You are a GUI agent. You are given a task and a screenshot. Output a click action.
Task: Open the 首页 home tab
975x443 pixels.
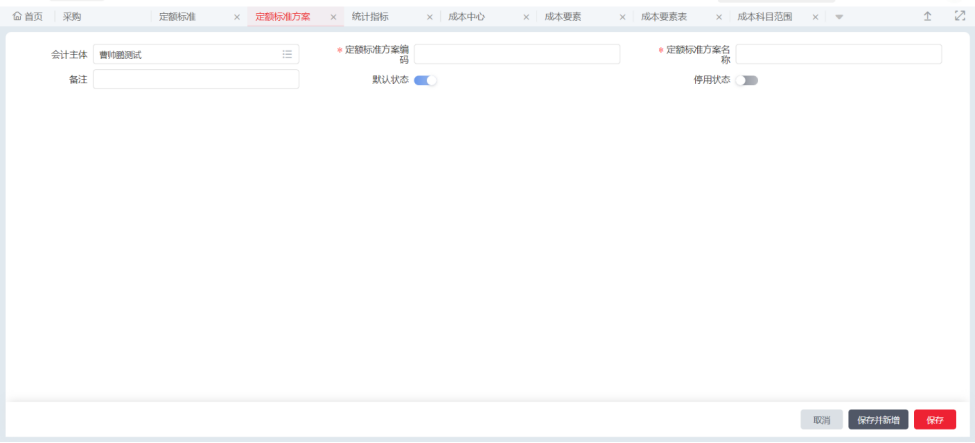click(x=28, y=17)
